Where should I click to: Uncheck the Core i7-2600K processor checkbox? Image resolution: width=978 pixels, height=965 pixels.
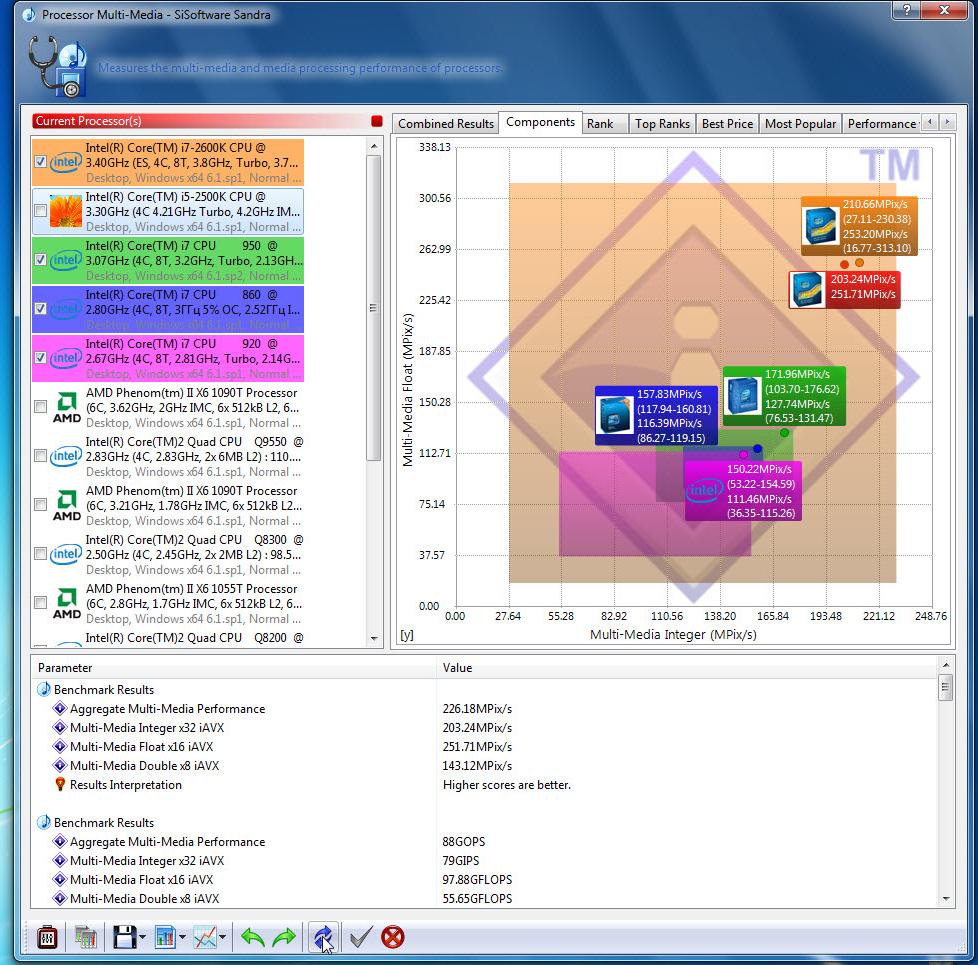coord(41,162)
